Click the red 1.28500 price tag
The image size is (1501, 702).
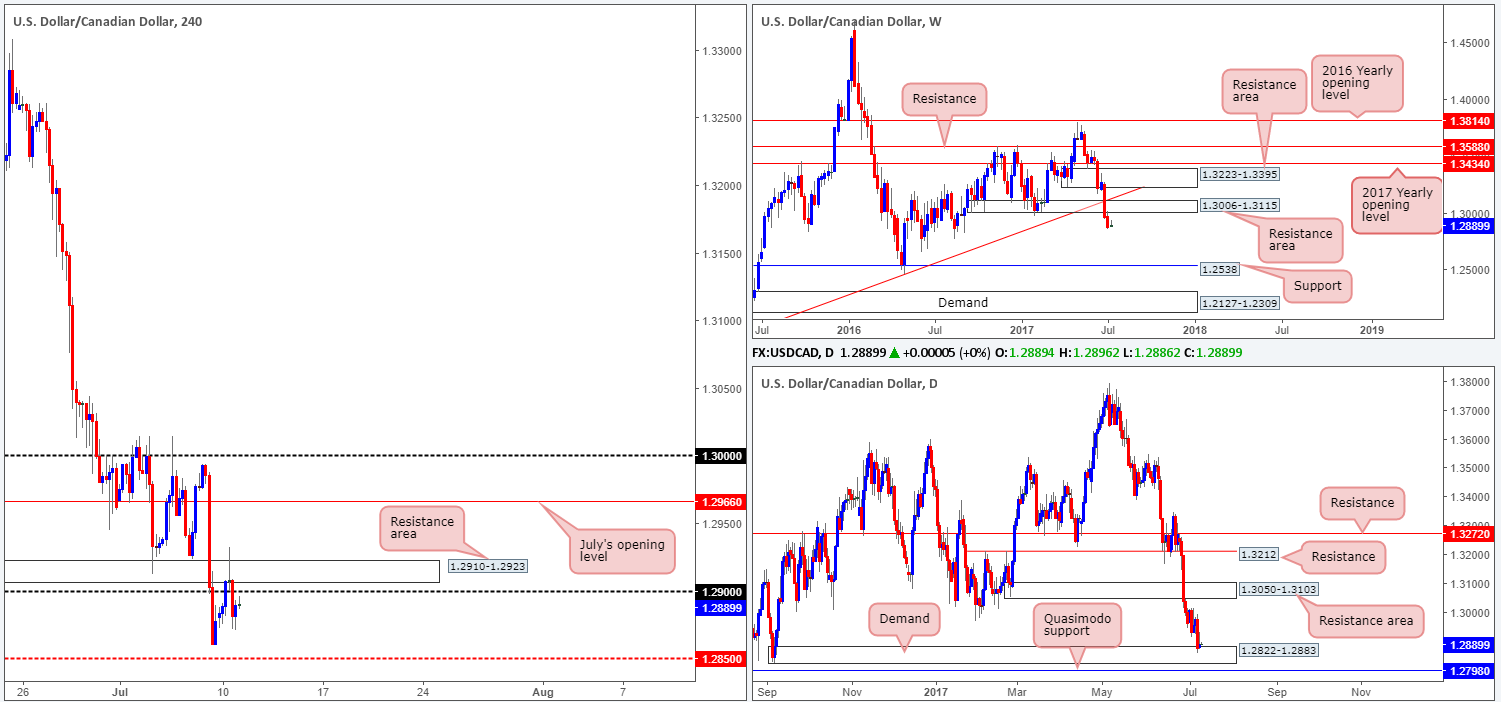pos(723,659)
